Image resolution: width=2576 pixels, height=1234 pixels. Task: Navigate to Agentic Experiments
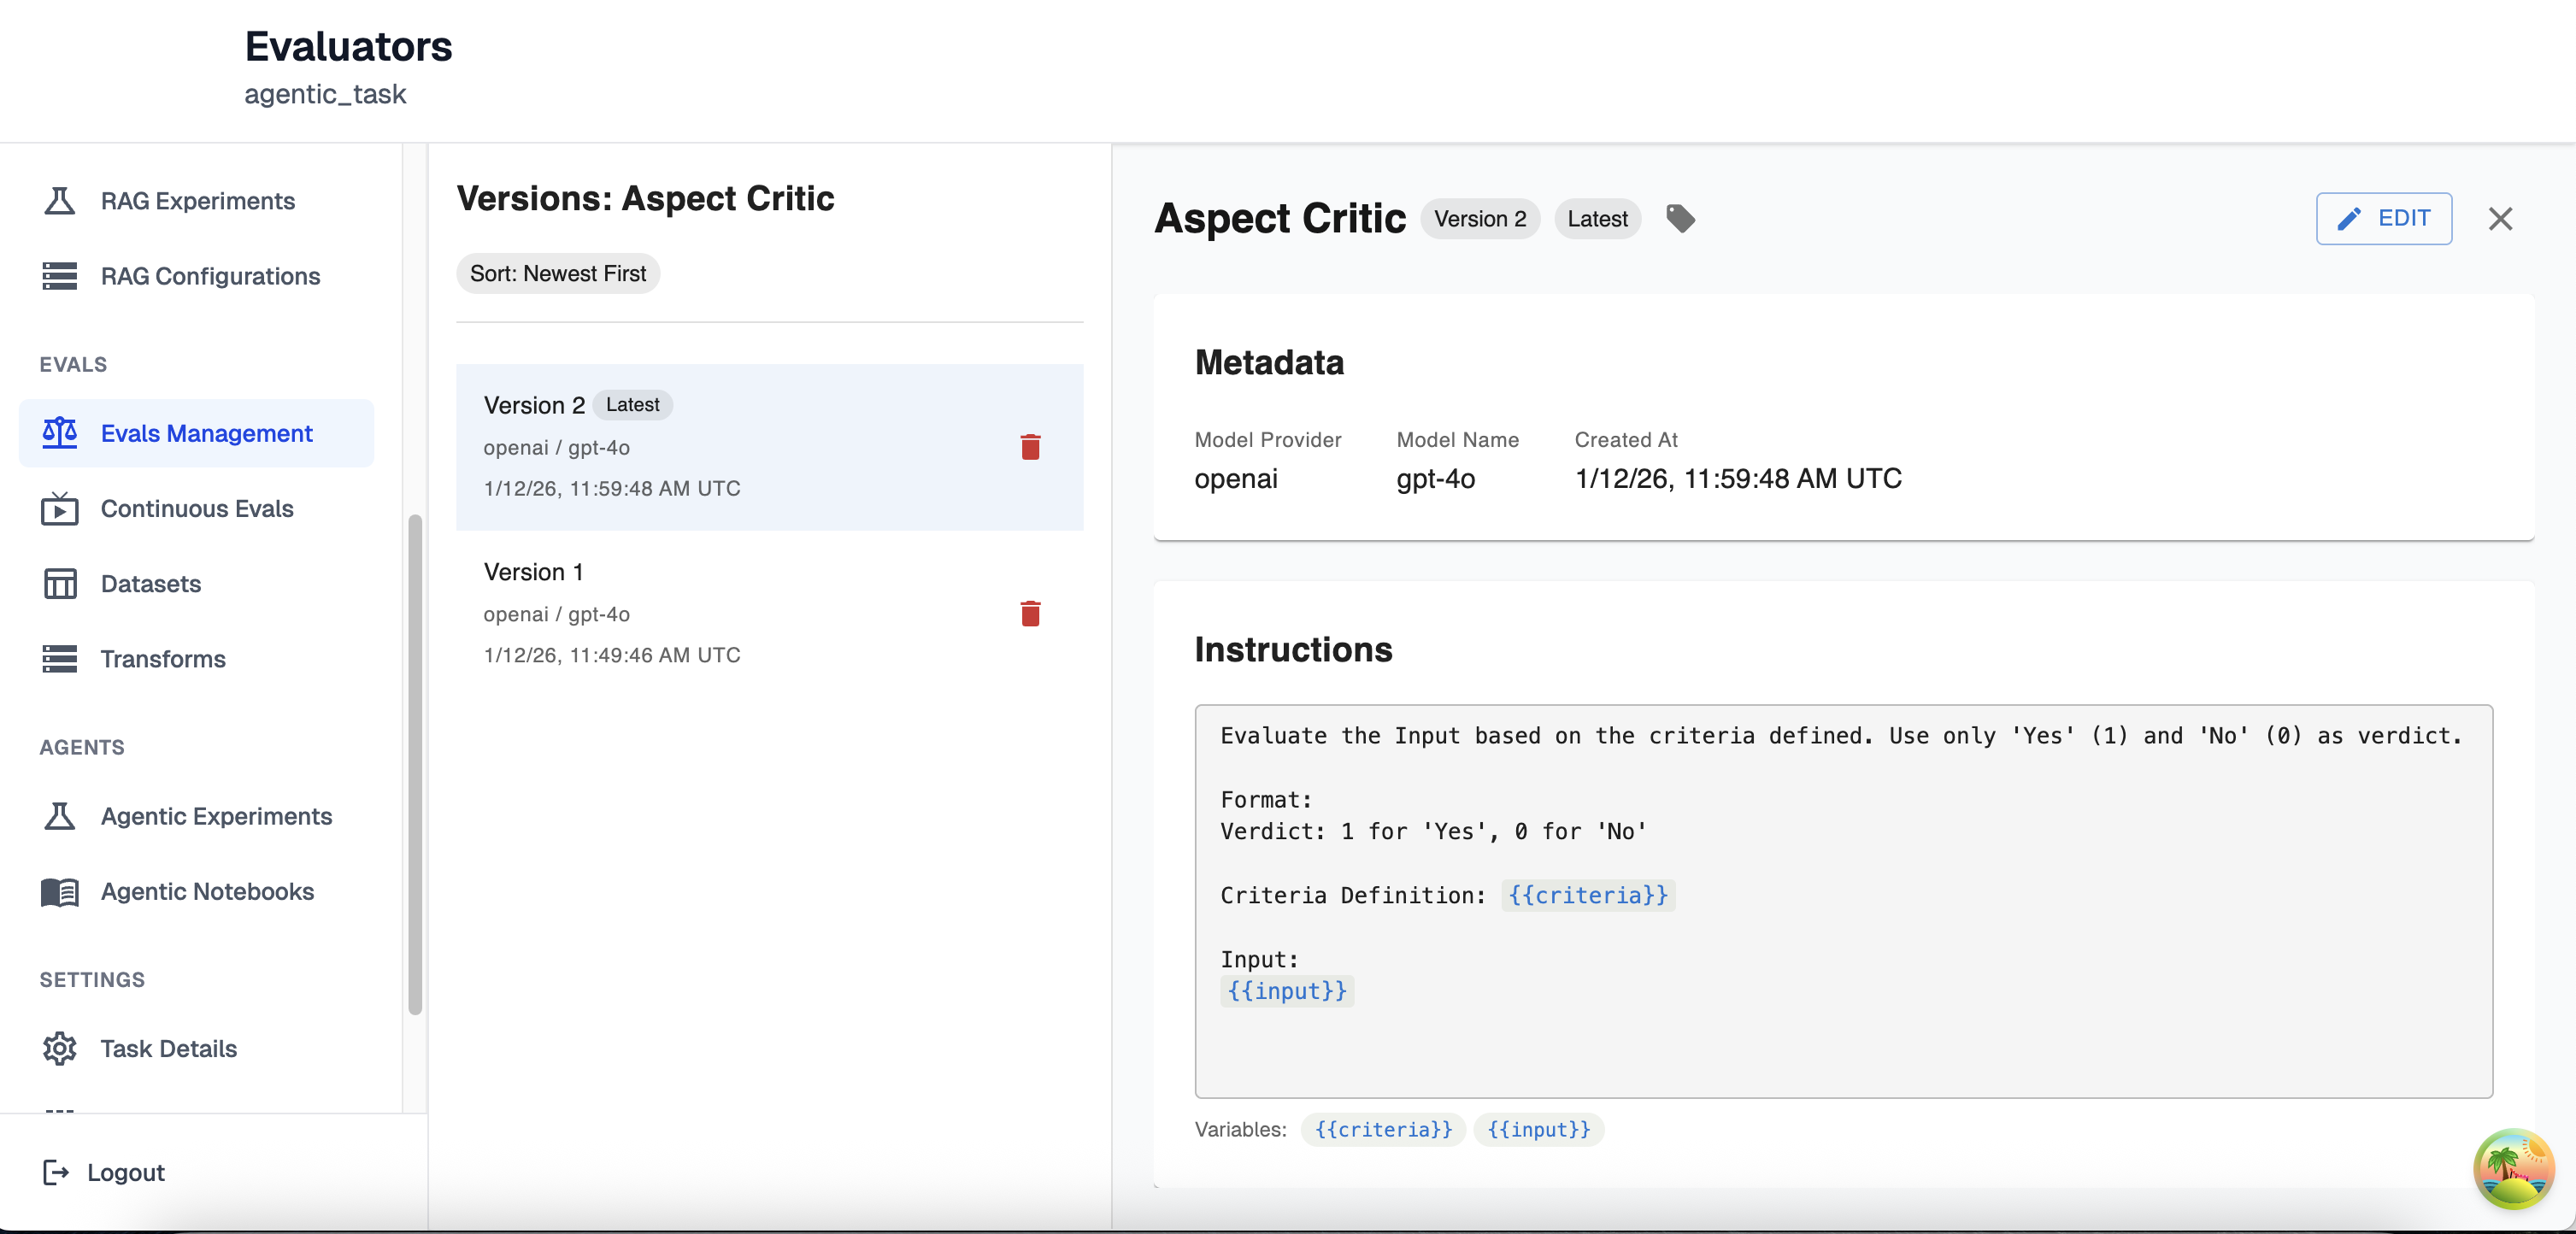[216, 816]
